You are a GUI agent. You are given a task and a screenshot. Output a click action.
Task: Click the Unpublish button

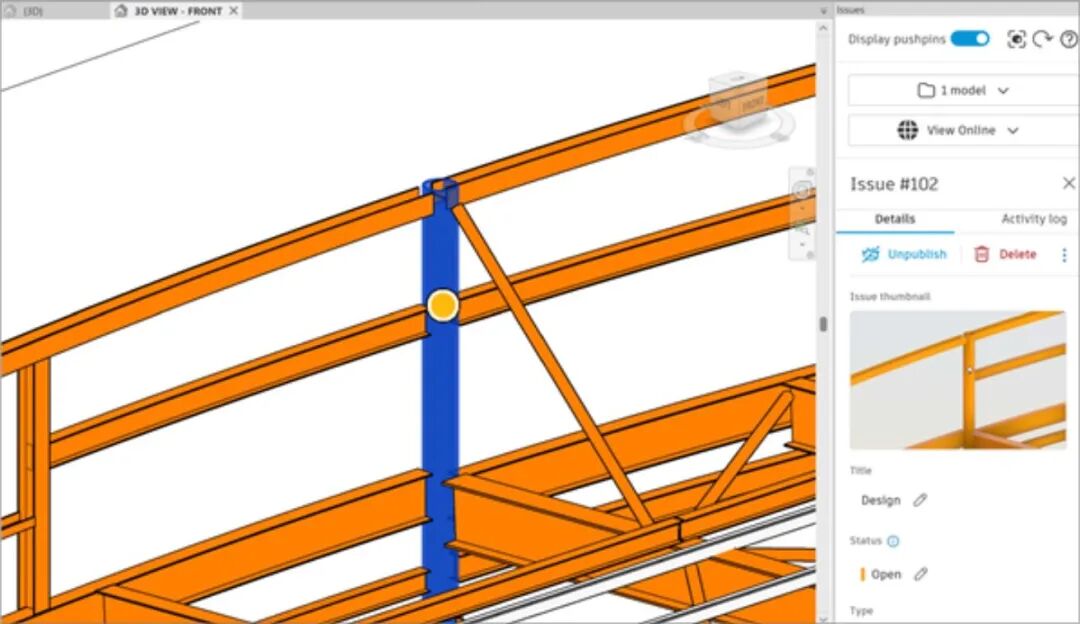click(x=904, y=255)
